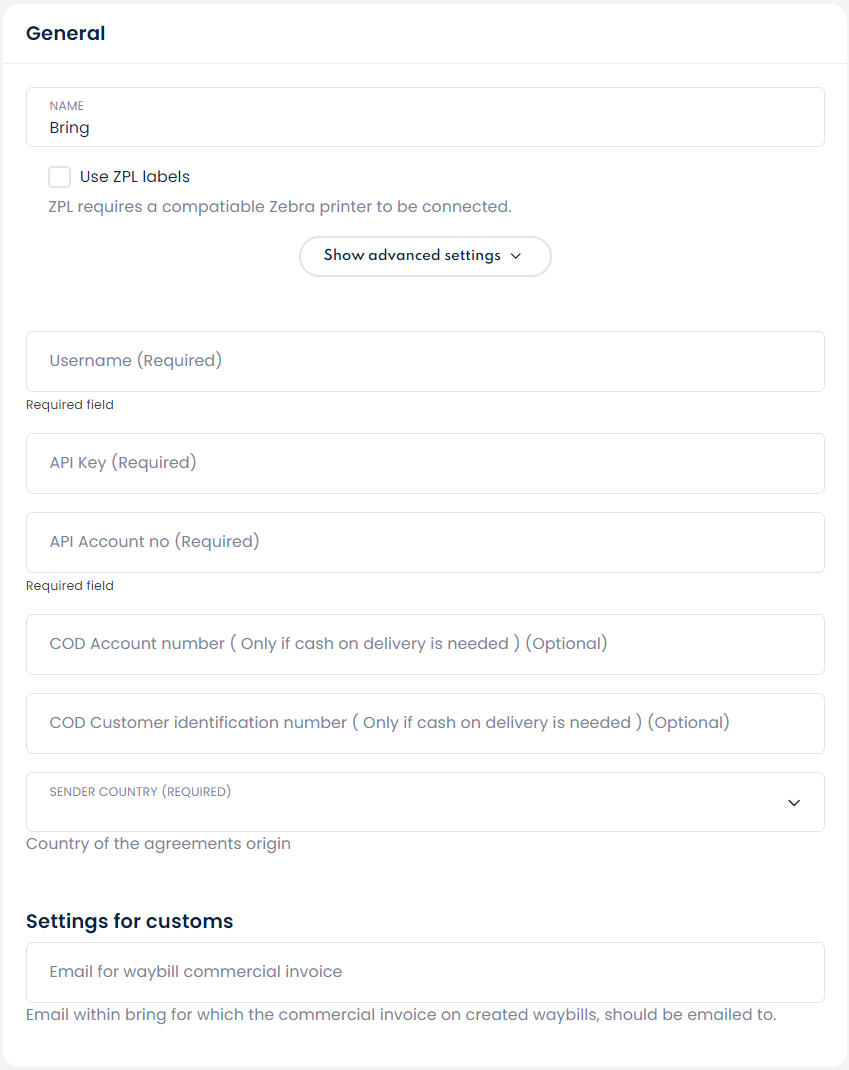Click chevron icon in Show advanced settings
This screenshot has width=849, height=1070.
coord(516,256)
